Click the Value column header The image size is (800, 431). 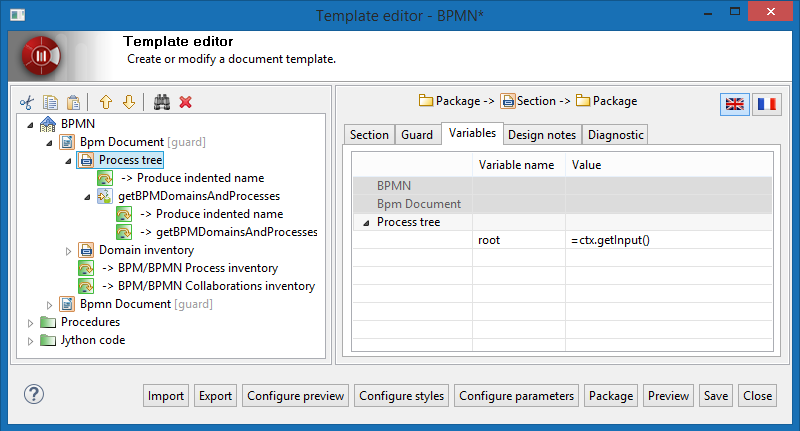click(669, 165)
